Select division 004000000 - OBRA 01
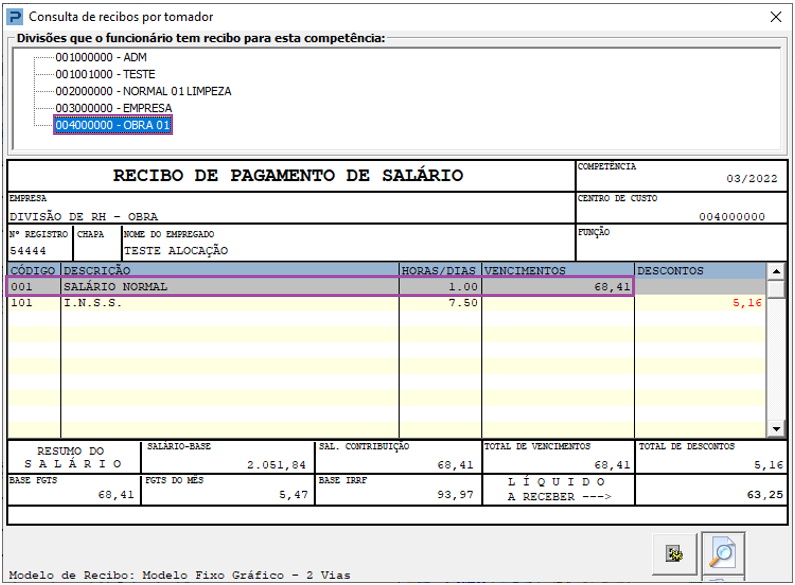Image resolution: width=795 pixels, height=585 pixels. [113, 125]
